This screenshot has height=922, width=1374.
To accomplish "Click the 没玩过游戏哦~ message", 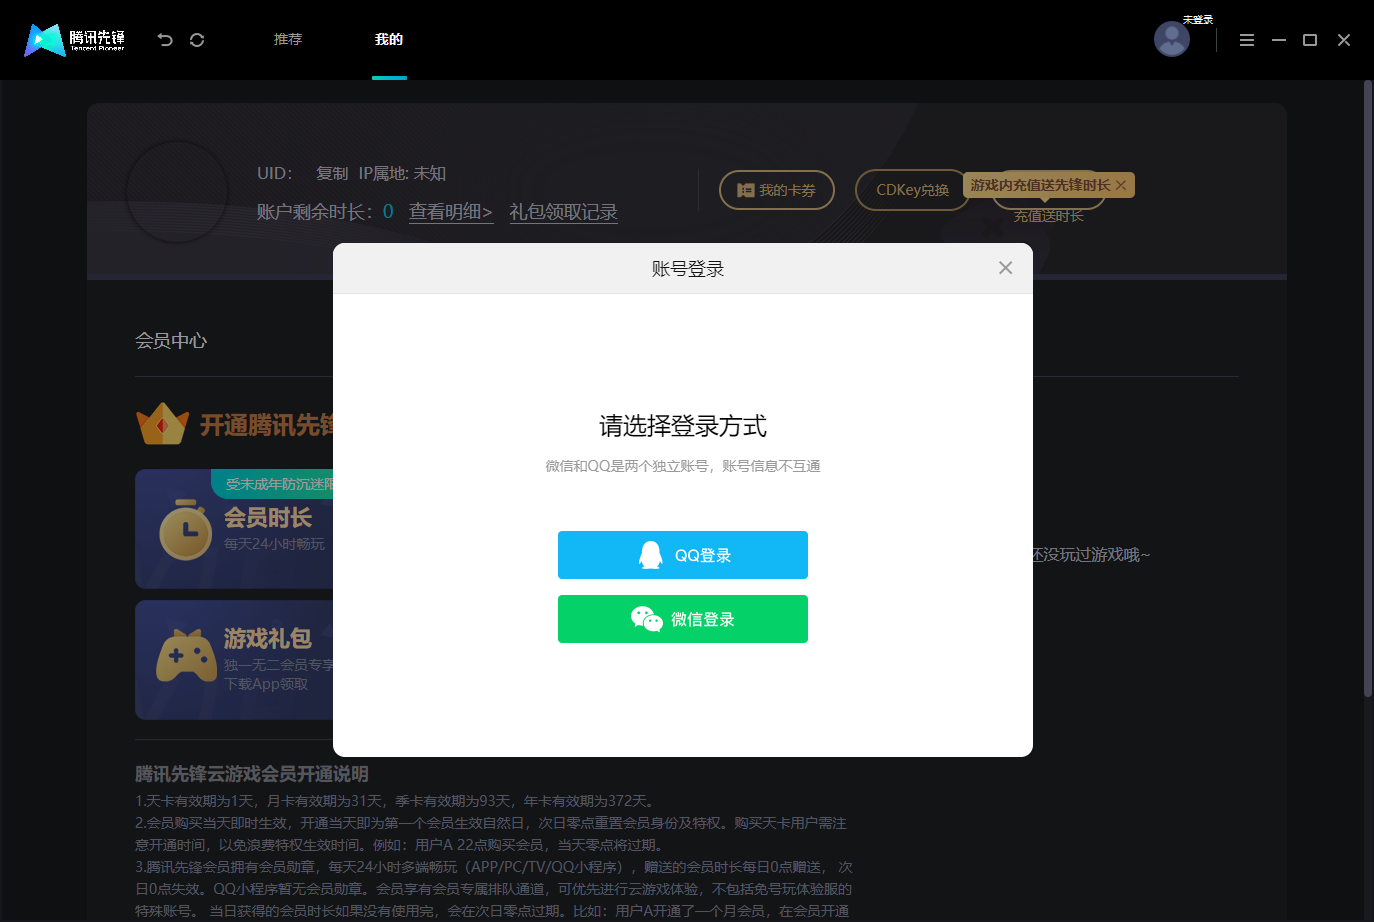I will [x=1091, y=555].
